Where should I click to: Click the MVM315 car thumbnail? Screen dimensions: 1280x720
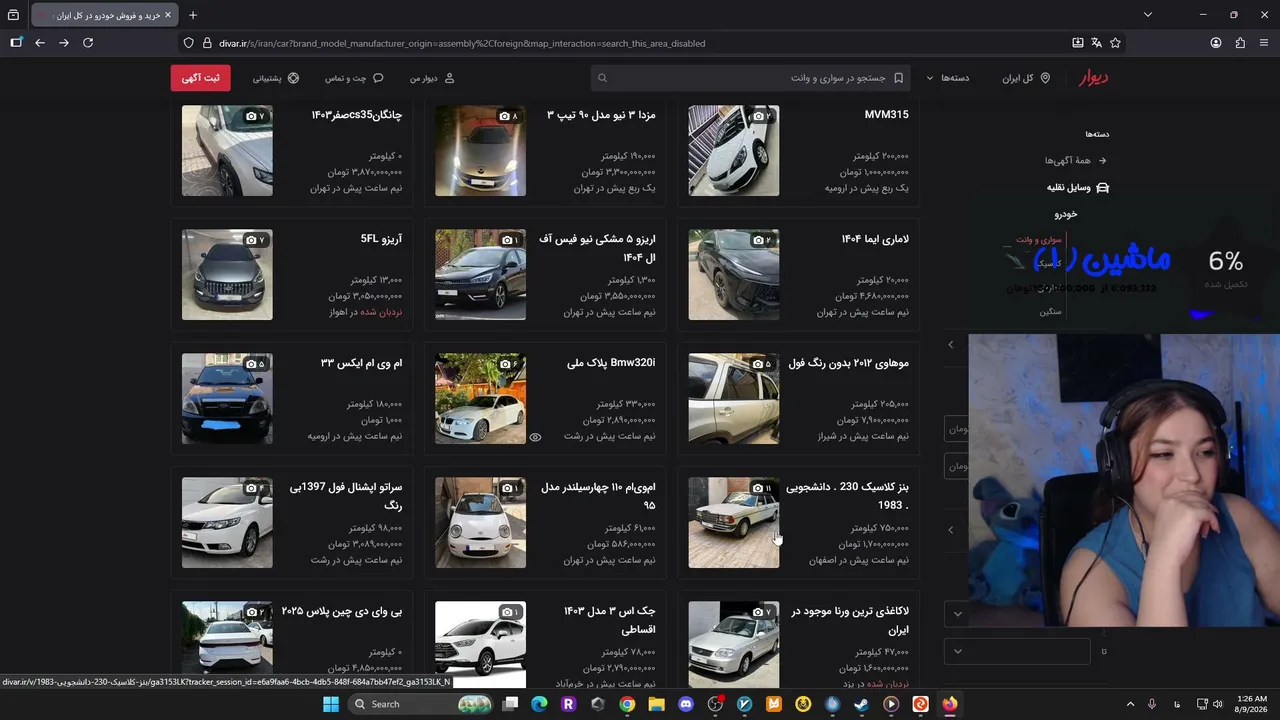[733, 150]
